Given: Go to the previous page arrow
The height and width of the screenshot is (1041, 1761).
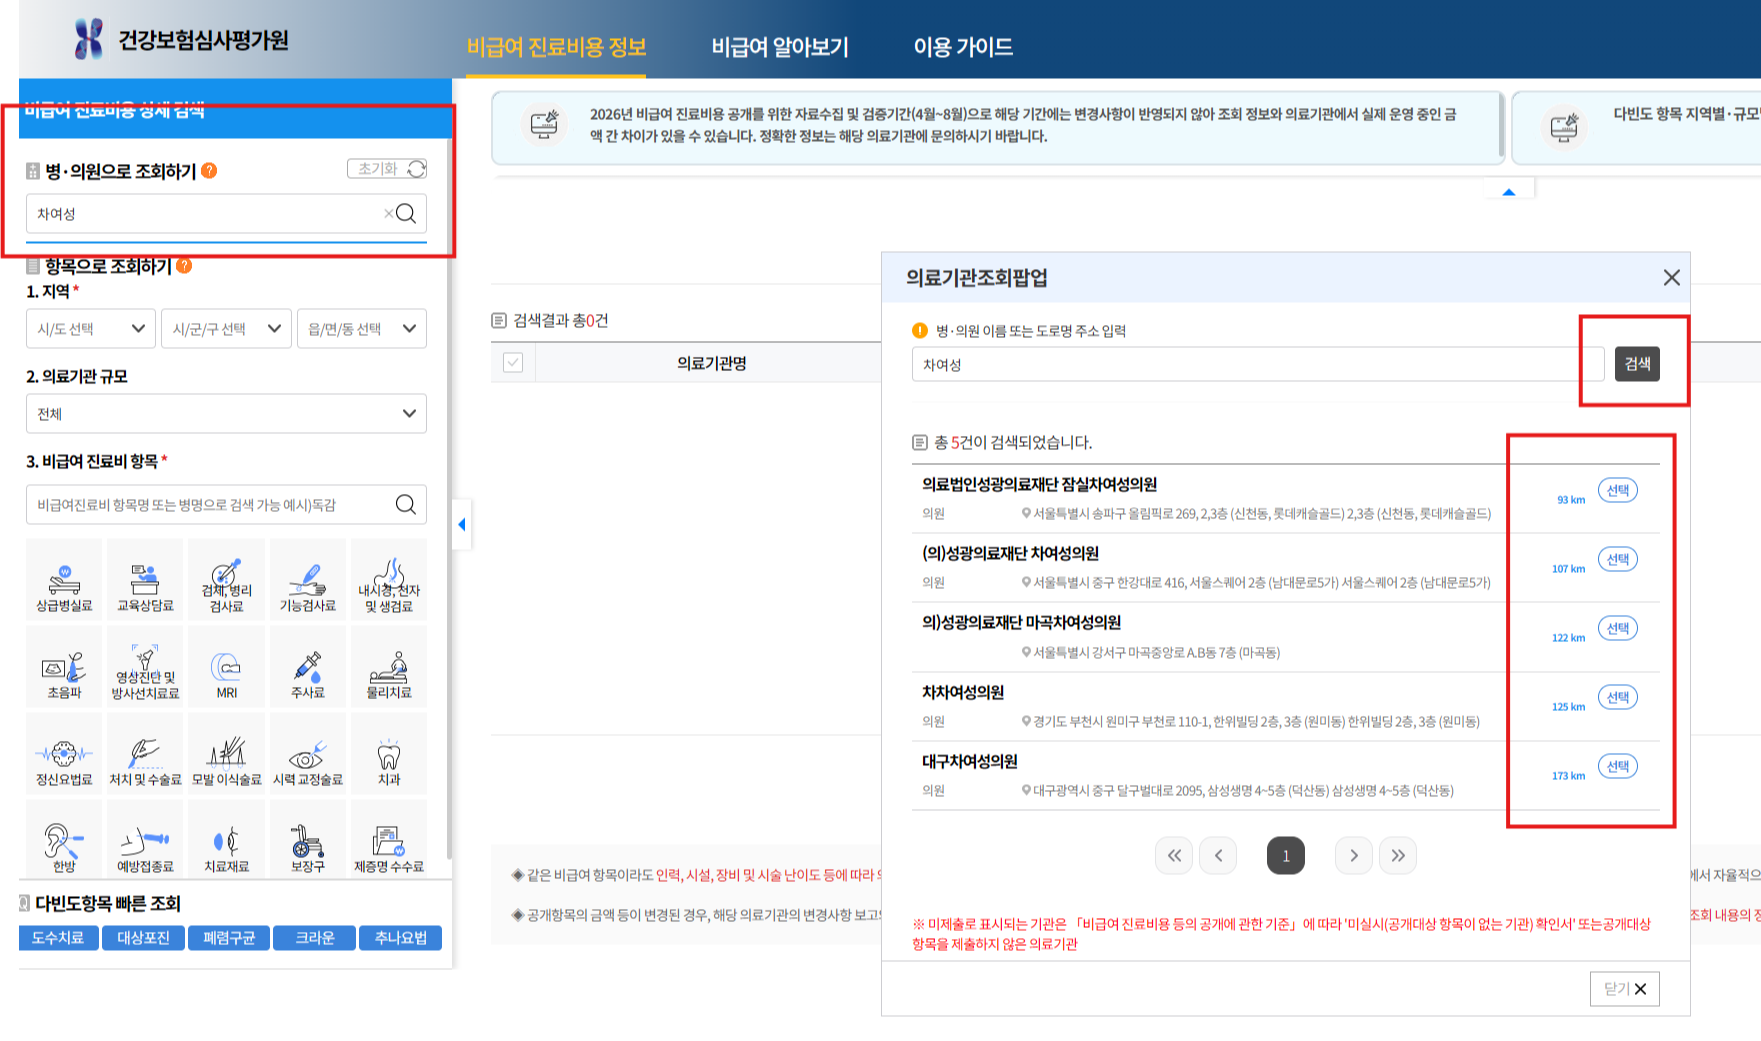Looking at the screenshot, I should (x=1218, y=855).
